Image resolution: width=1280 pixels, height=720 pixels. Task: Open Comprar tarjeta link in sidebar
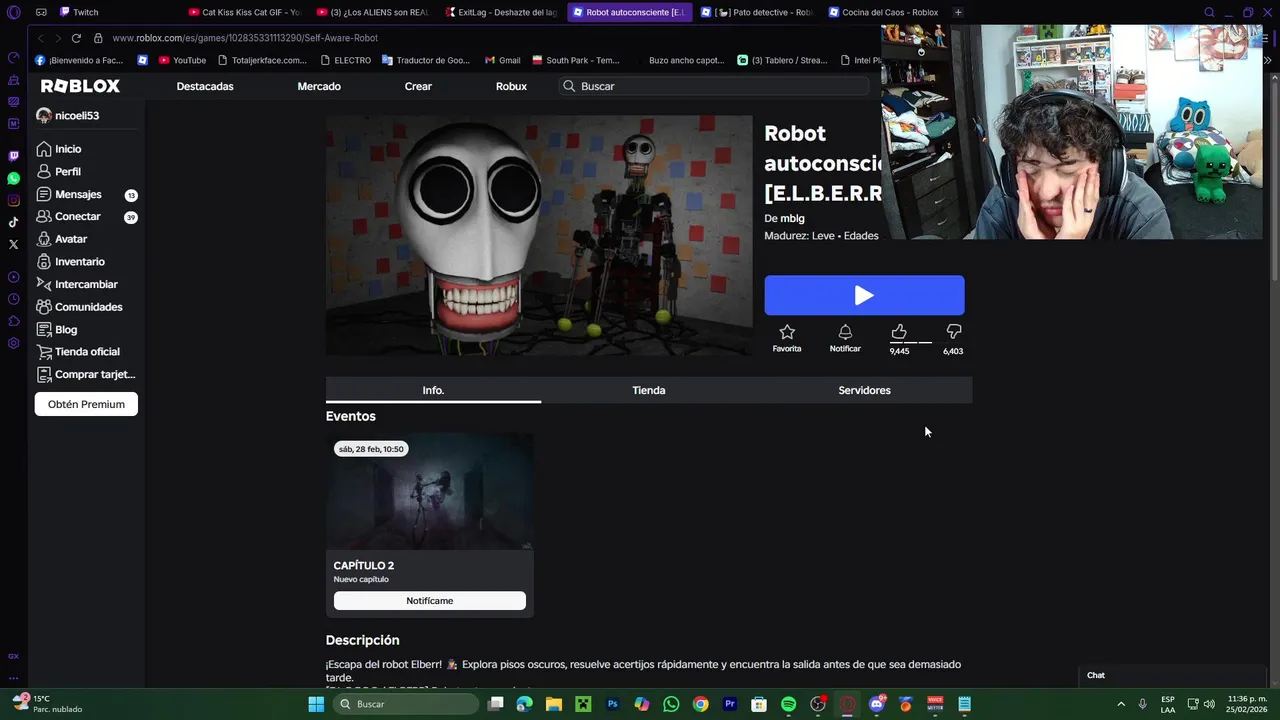(87, 374)
